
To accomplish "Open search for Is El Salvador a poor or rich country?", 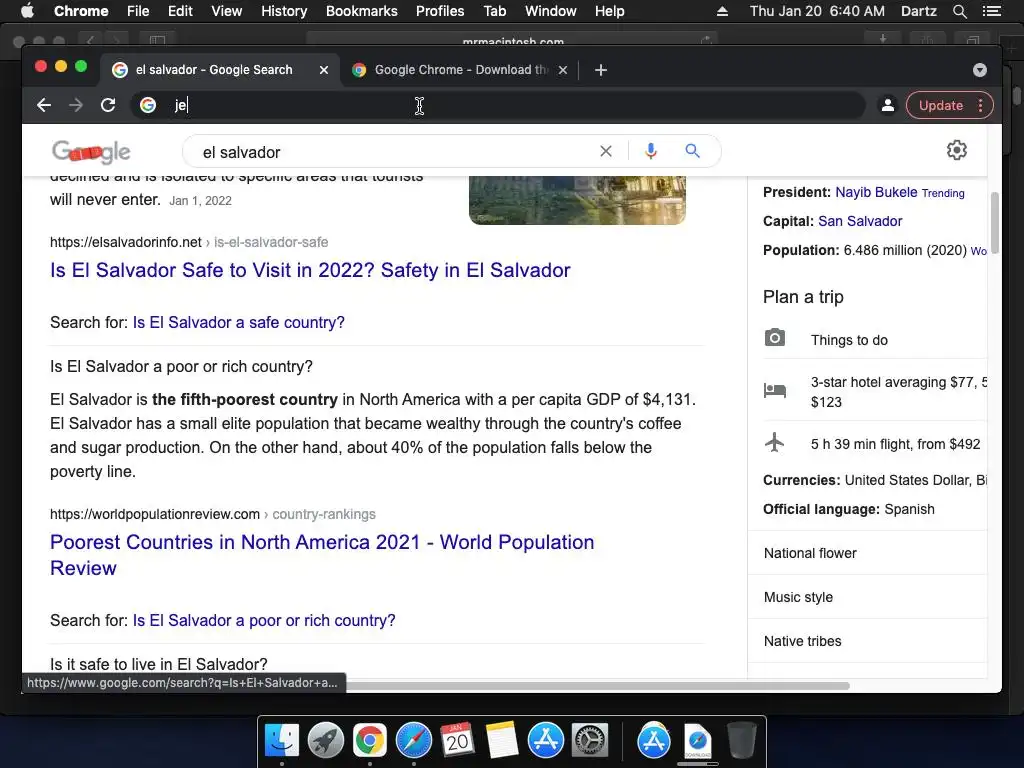I will click(264, 620).
